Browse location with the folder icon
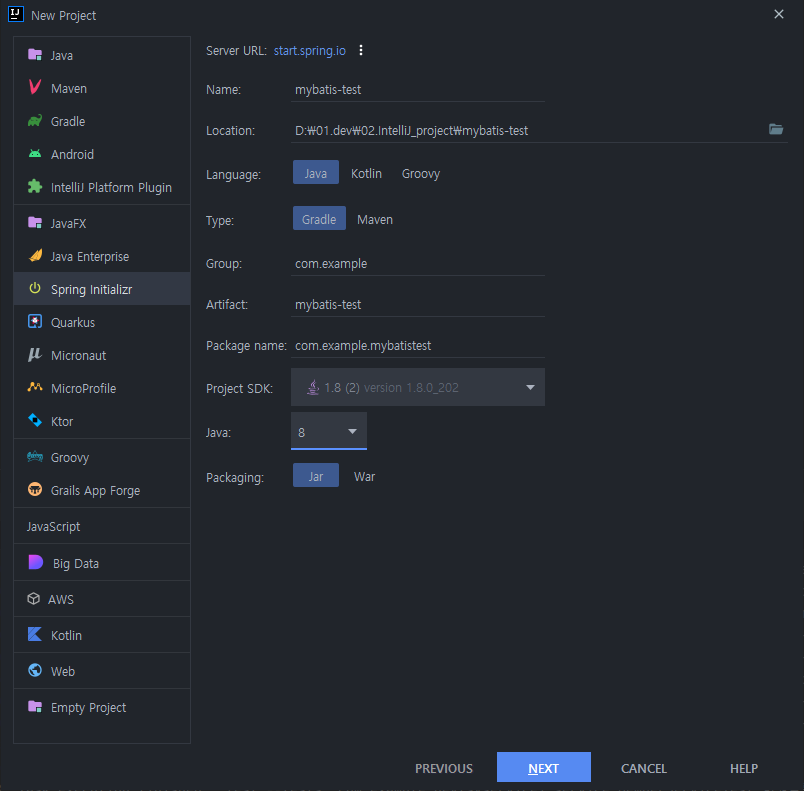 point(776,129)
